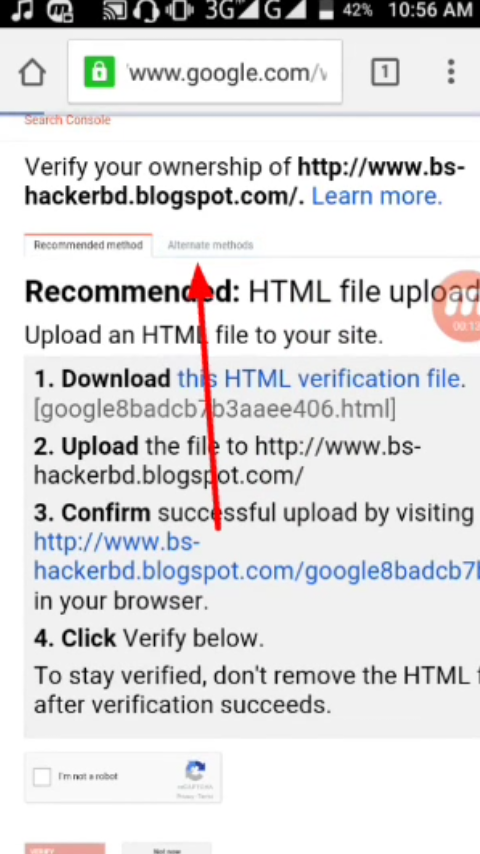Tap the battery indicator in status bar
This screenshot has width=480, height=854.
click(326, 10)
